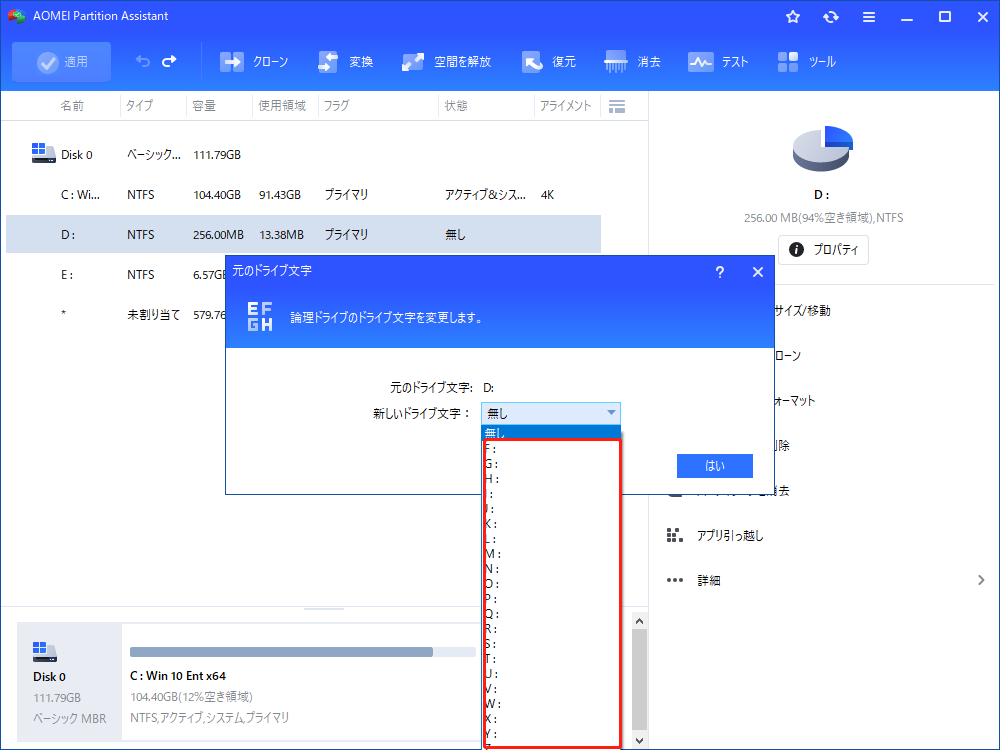This screenshot has width=1000, height=750.
Task: Click the 適用 apply button
Action: (x=61, y=62)
